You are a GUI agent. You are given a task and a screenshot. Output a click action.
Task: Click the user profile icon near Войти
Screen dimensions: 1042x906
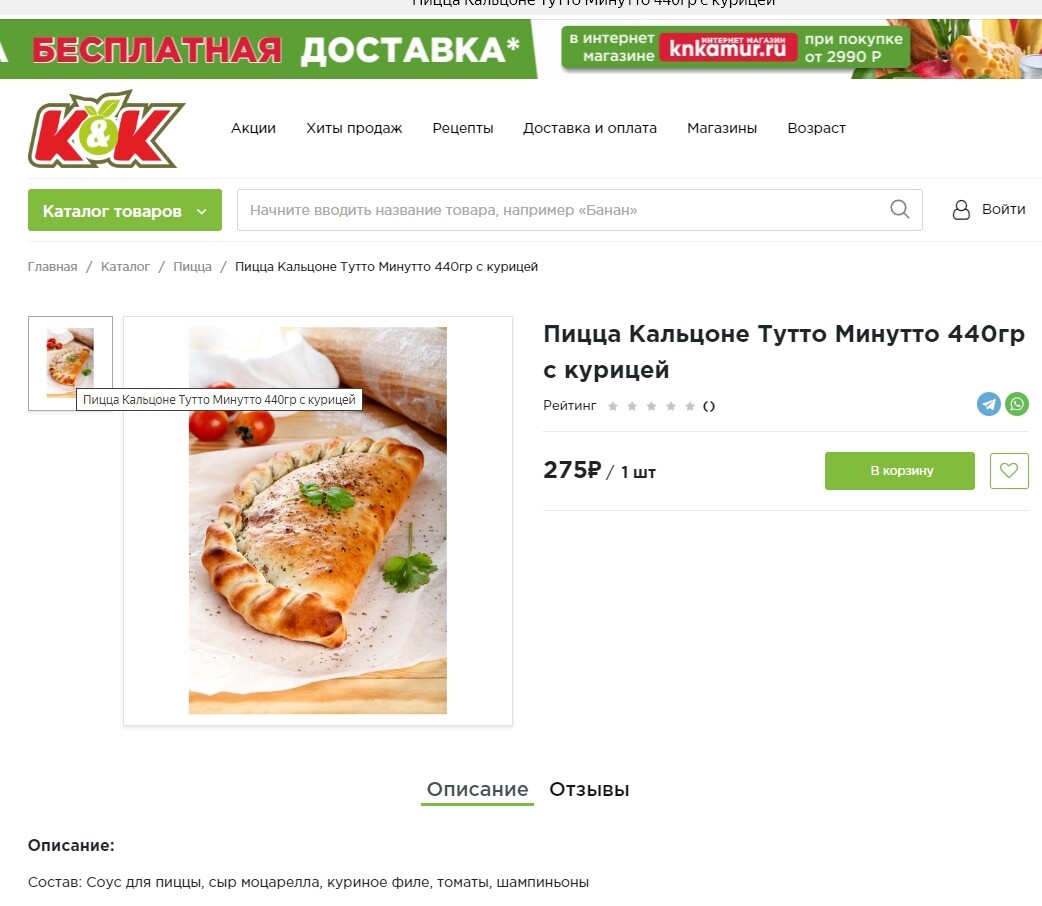coord(961,210)
